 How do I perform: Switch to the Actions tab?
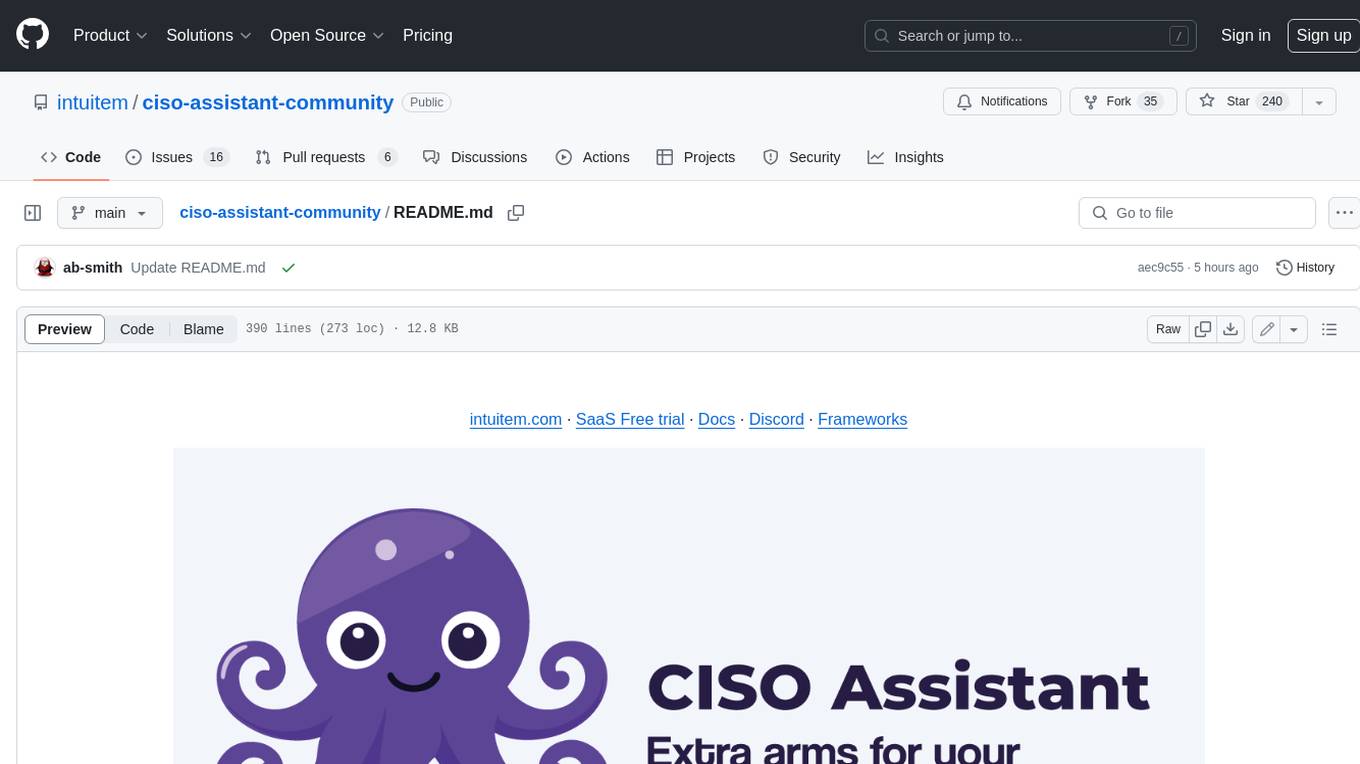pos(593,157)
